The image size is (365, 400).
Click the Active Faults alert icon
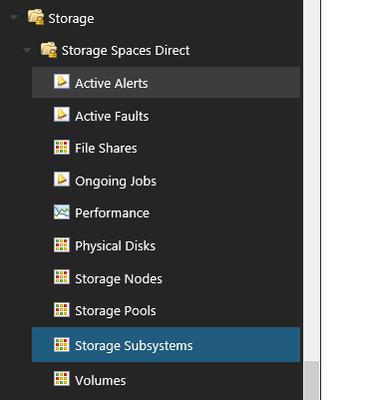pyautogui.click(x=62, y=115)
